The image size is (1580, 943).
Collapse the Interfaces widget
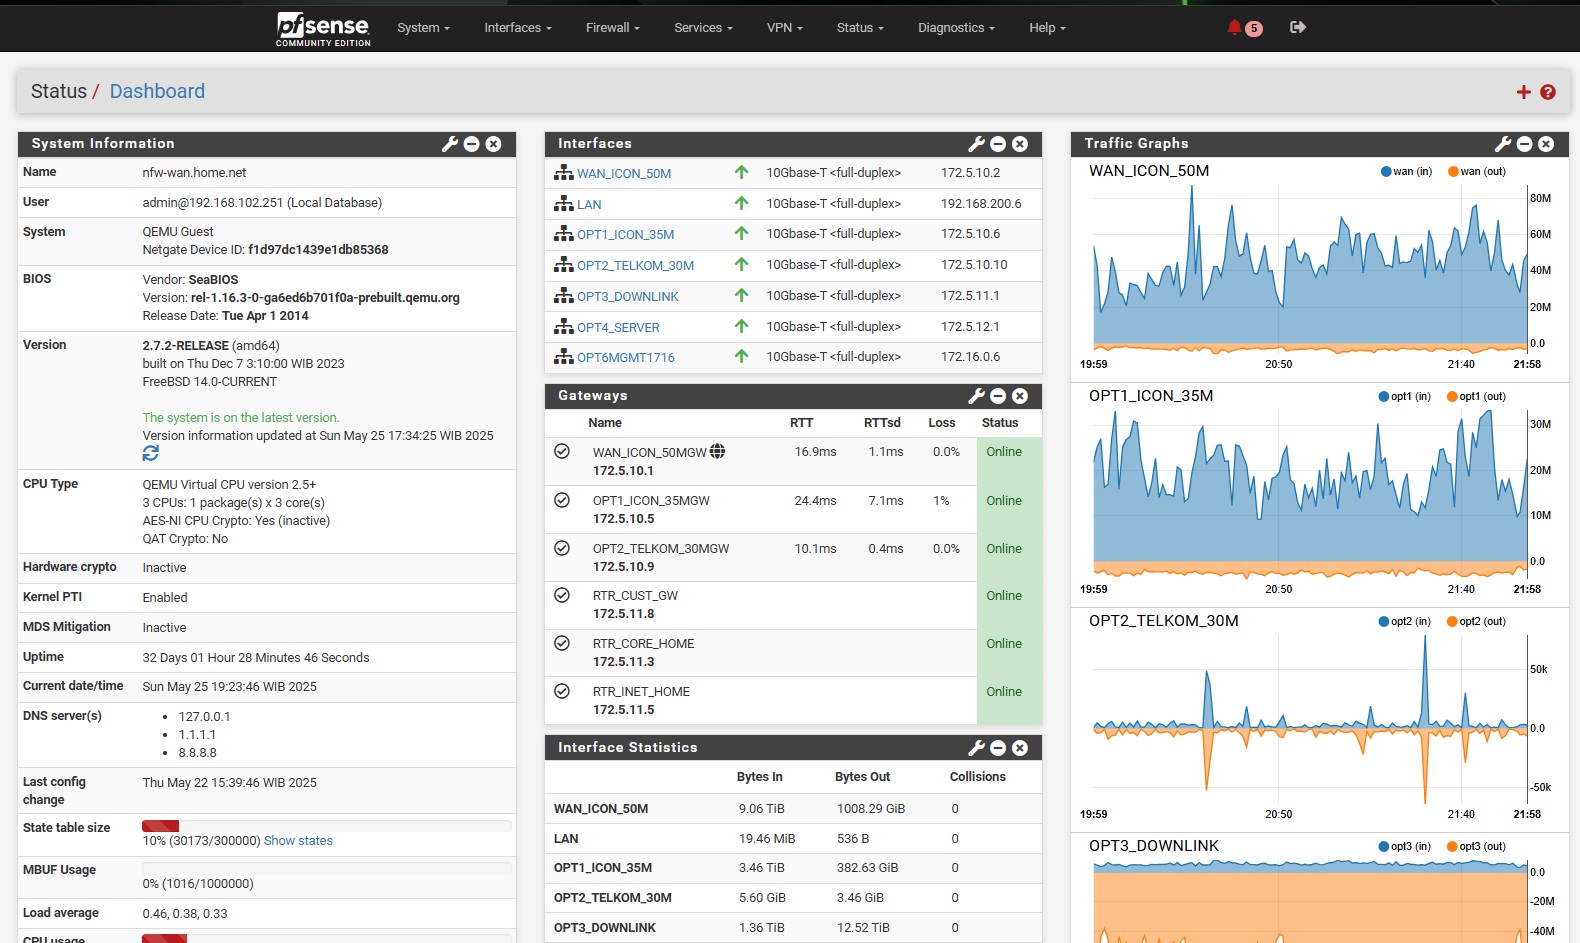pyautogui.click(x=998, y=144)
